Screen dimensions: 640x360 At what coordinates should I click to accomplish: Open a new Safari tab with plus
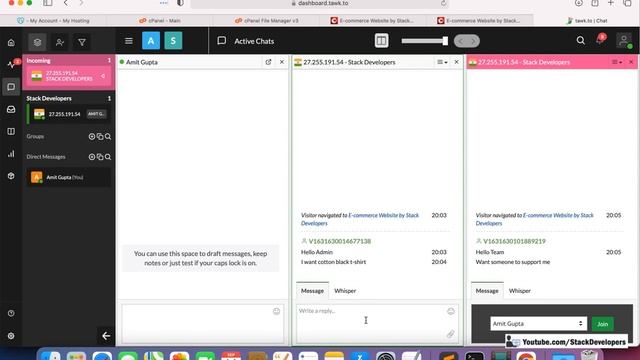[611, 3]
